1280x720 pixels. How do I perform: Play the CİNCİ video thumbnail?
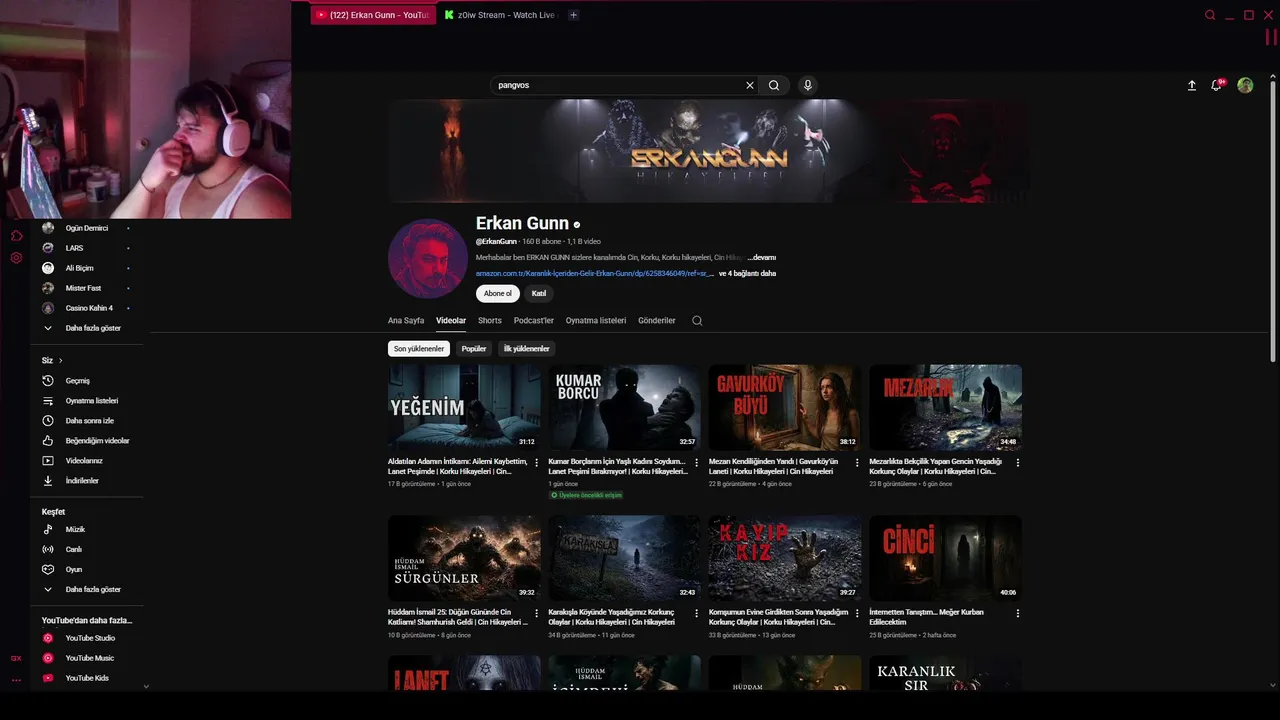[945, 558]
